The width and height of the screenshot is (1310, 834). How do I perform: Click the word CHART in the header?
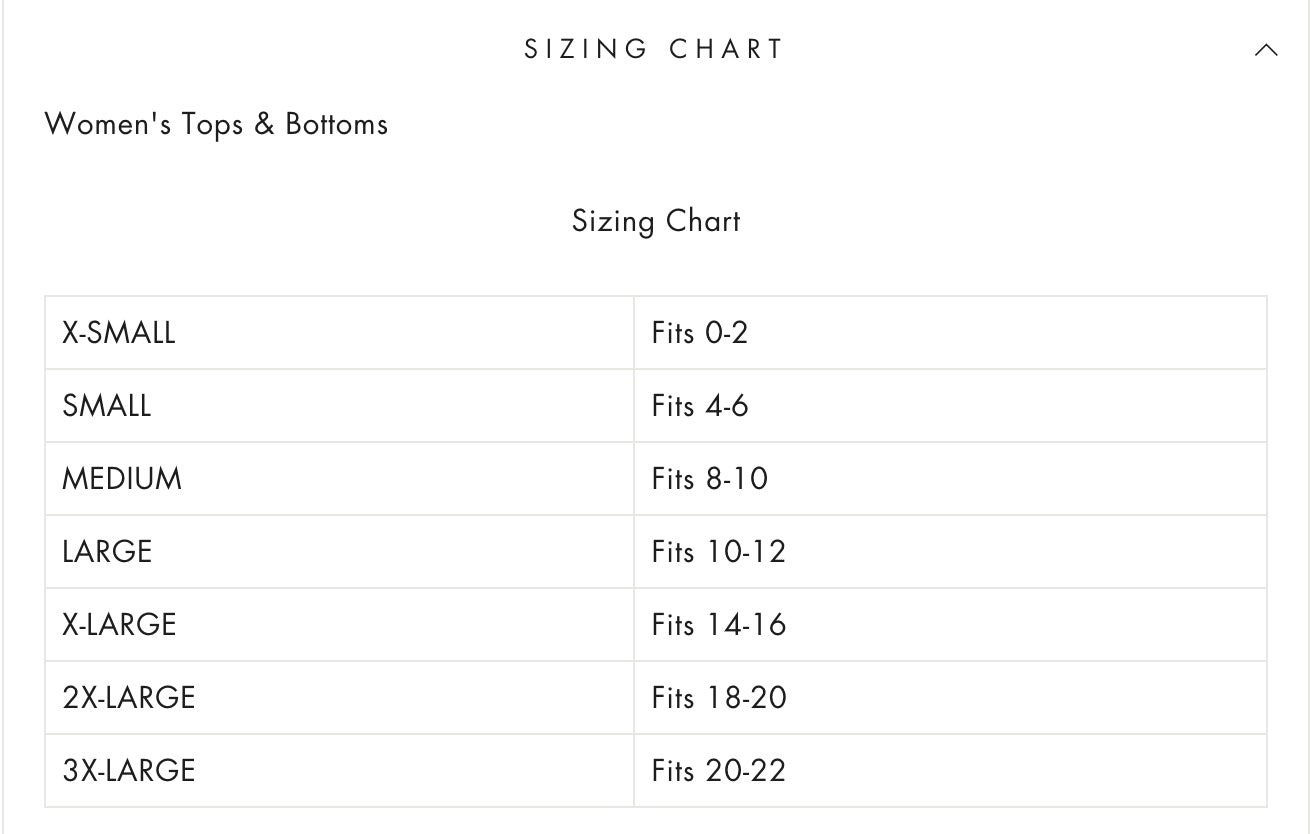(x=726, y=49)
